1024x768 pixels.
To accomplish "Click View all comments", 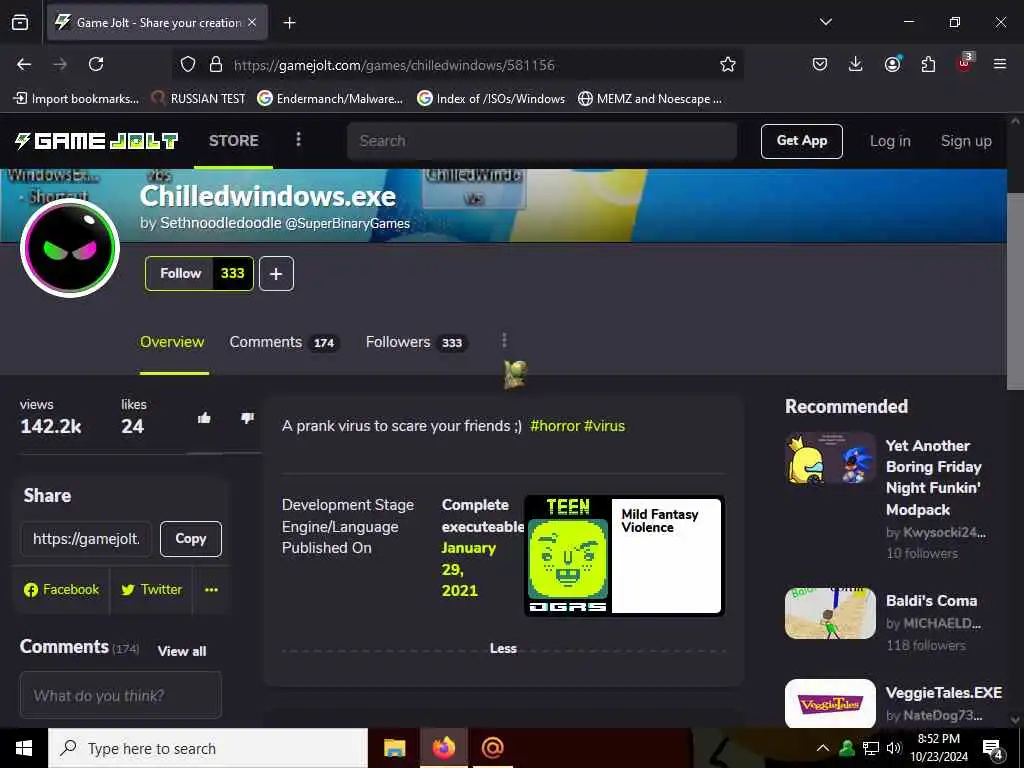I will click(x=182, y=651).
